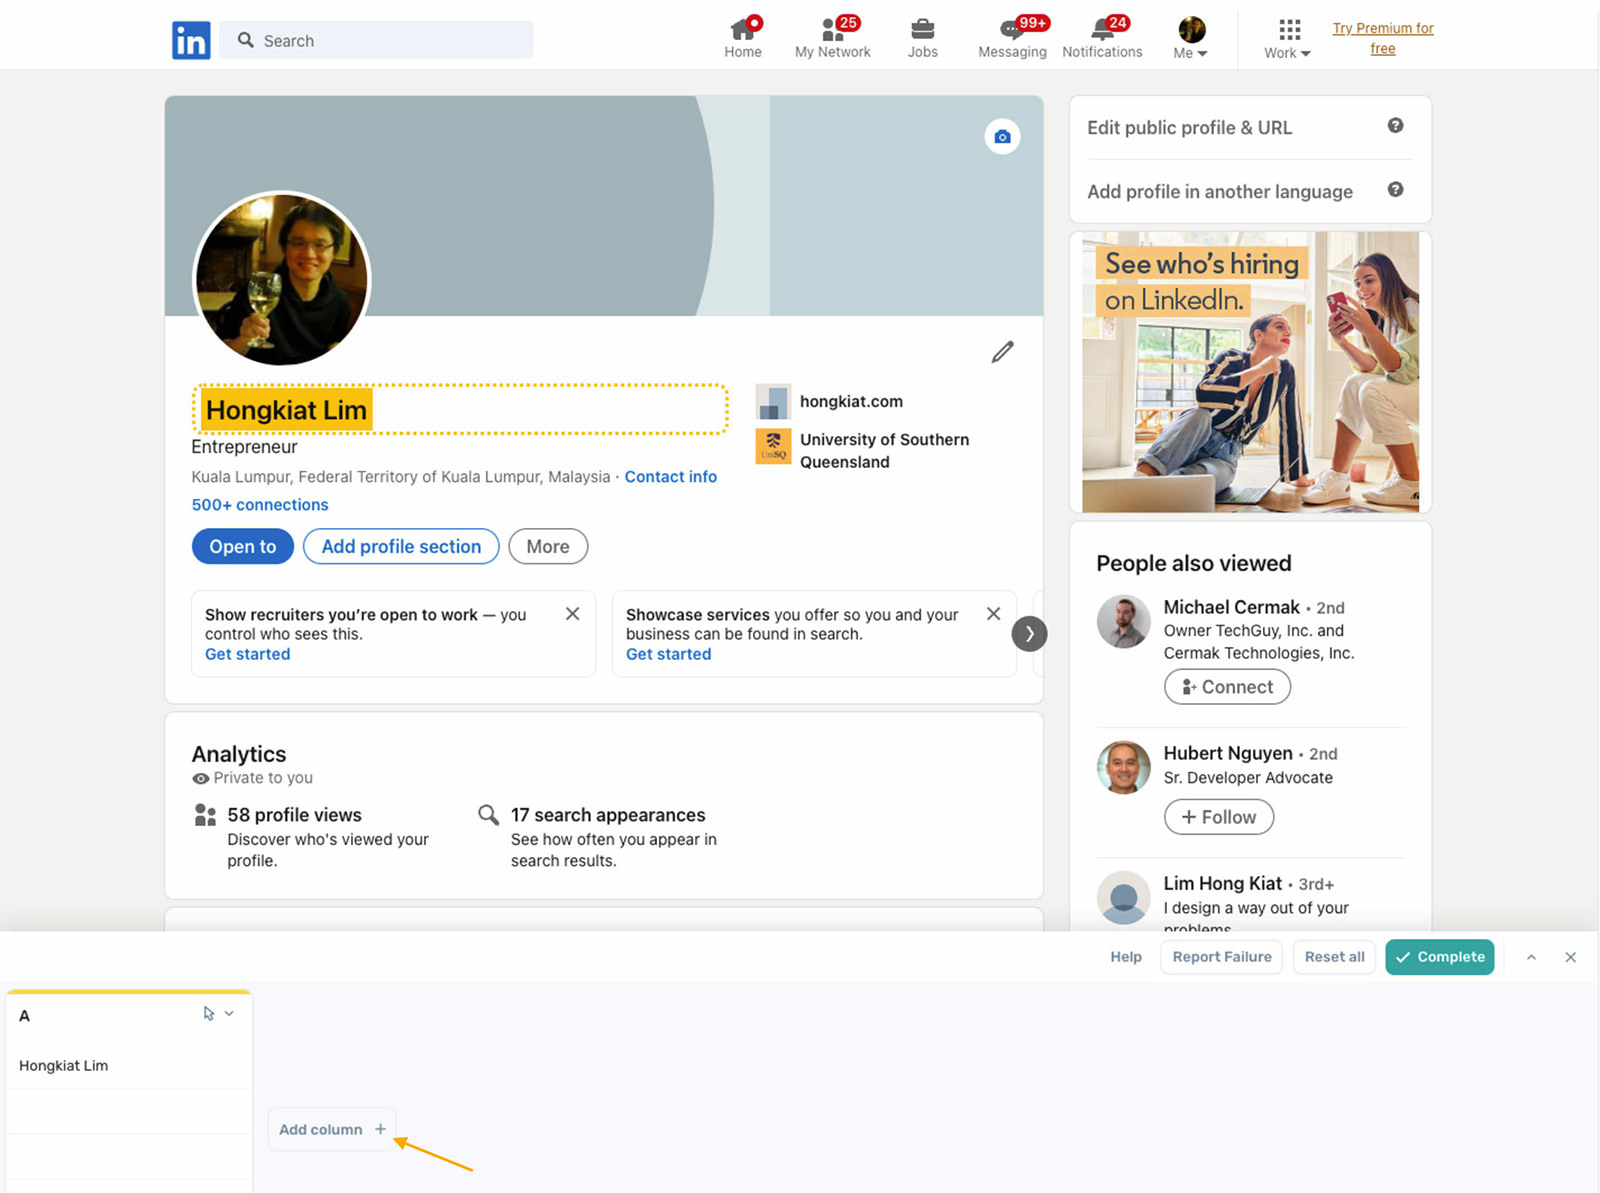Open 58 profile views analytics
1600x1193 pixels.
tap(294, 815)
